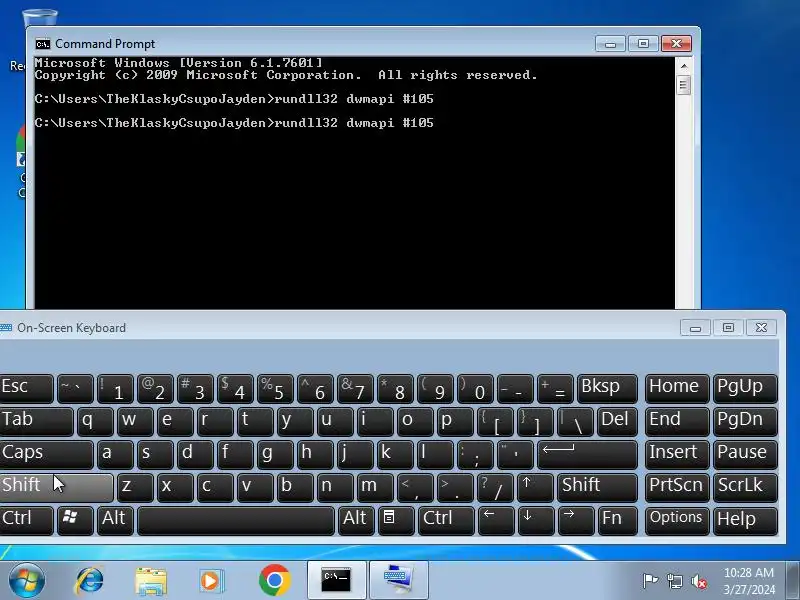Minimize the On-Screen Keyboard window
Viewport: 800px width, 600px height.
[x=695, y=328]
